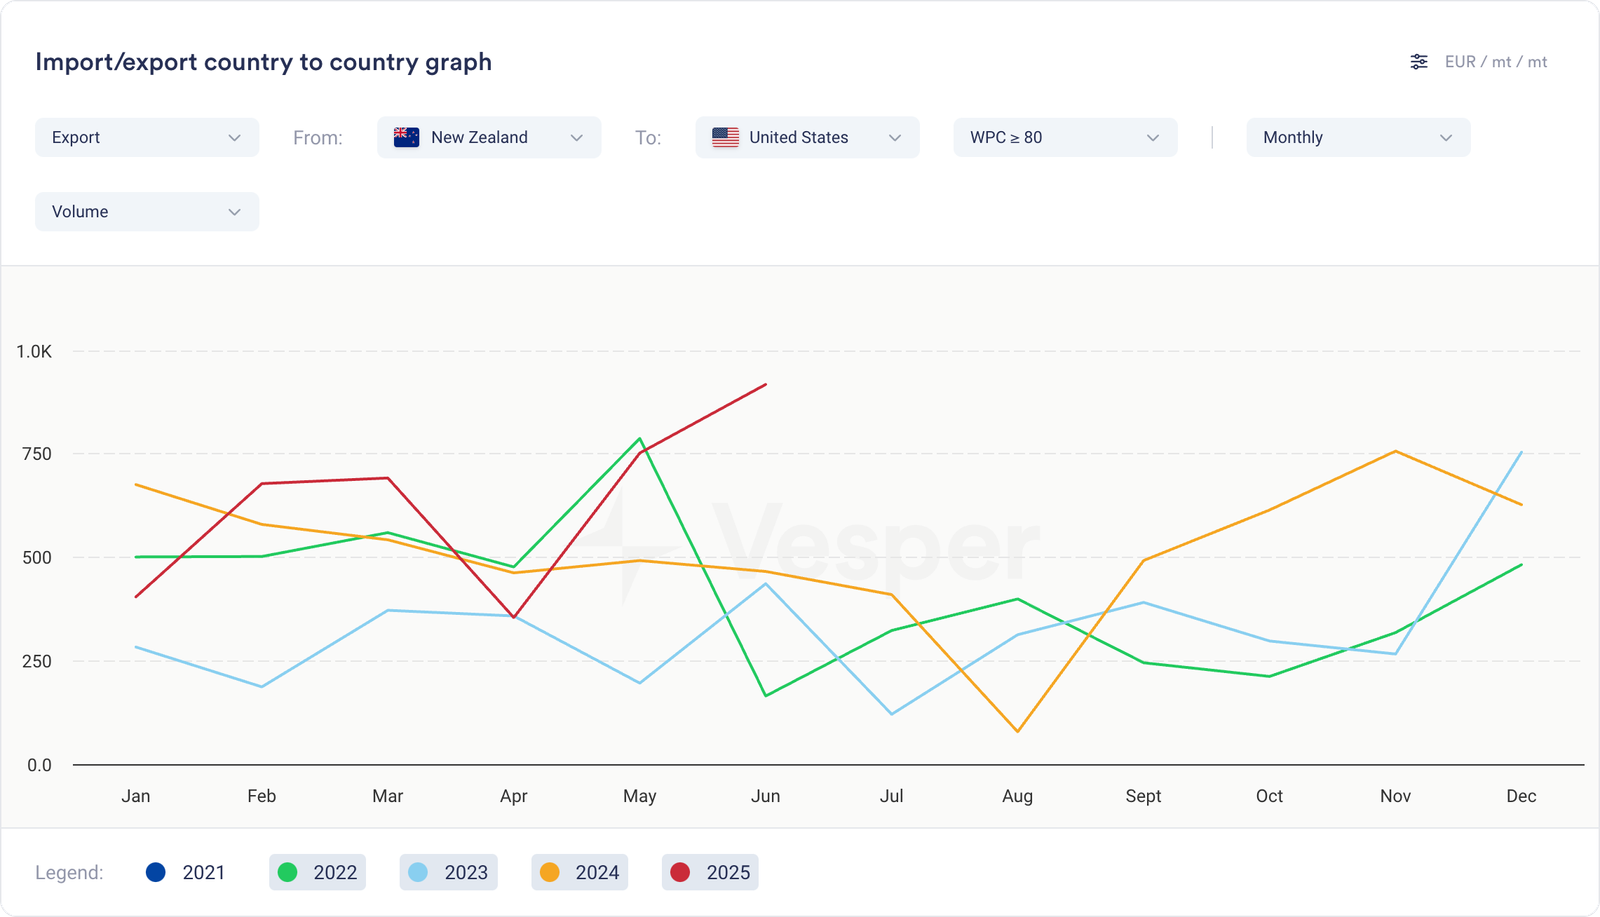The width and height of the screenshot is (1600, 917).
Task: Open the WPC ≥ 80 product dropdown
Action: pos(1065,138)
